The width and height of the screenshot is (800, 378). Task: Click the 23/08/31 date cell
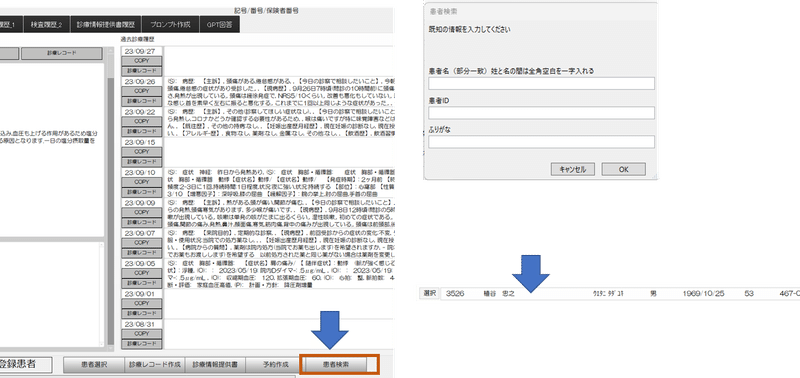click(141, 324)
